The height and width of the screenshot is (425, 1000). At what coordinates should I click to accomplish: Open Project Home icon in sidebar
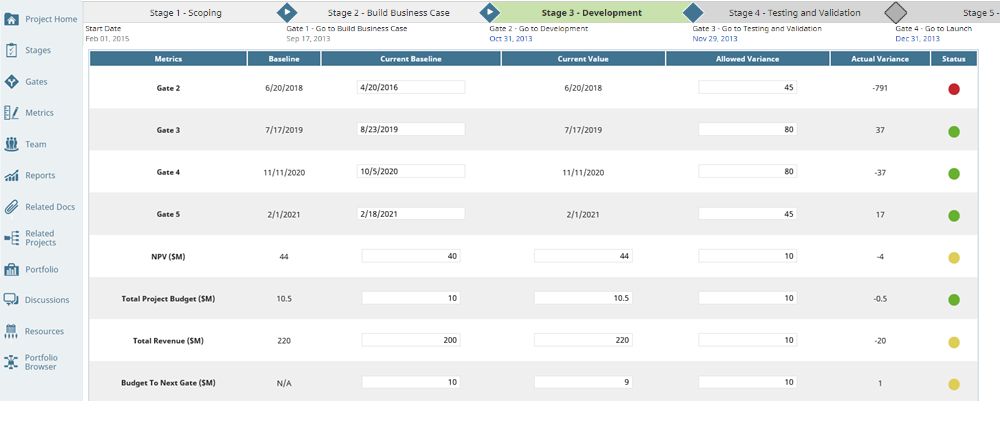point(11,19)
